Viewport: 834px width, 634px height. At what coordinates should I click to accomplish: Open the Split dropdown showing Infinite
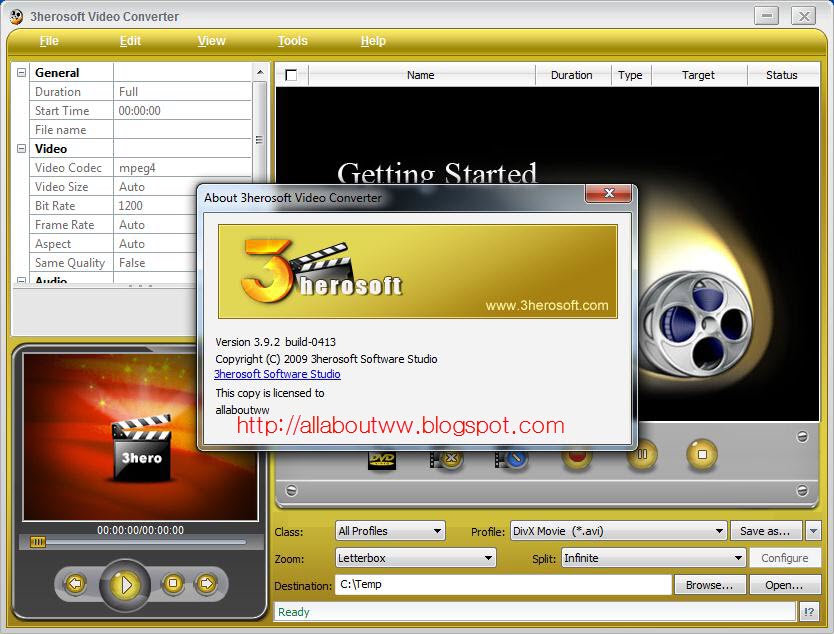(x=653, y=558)
